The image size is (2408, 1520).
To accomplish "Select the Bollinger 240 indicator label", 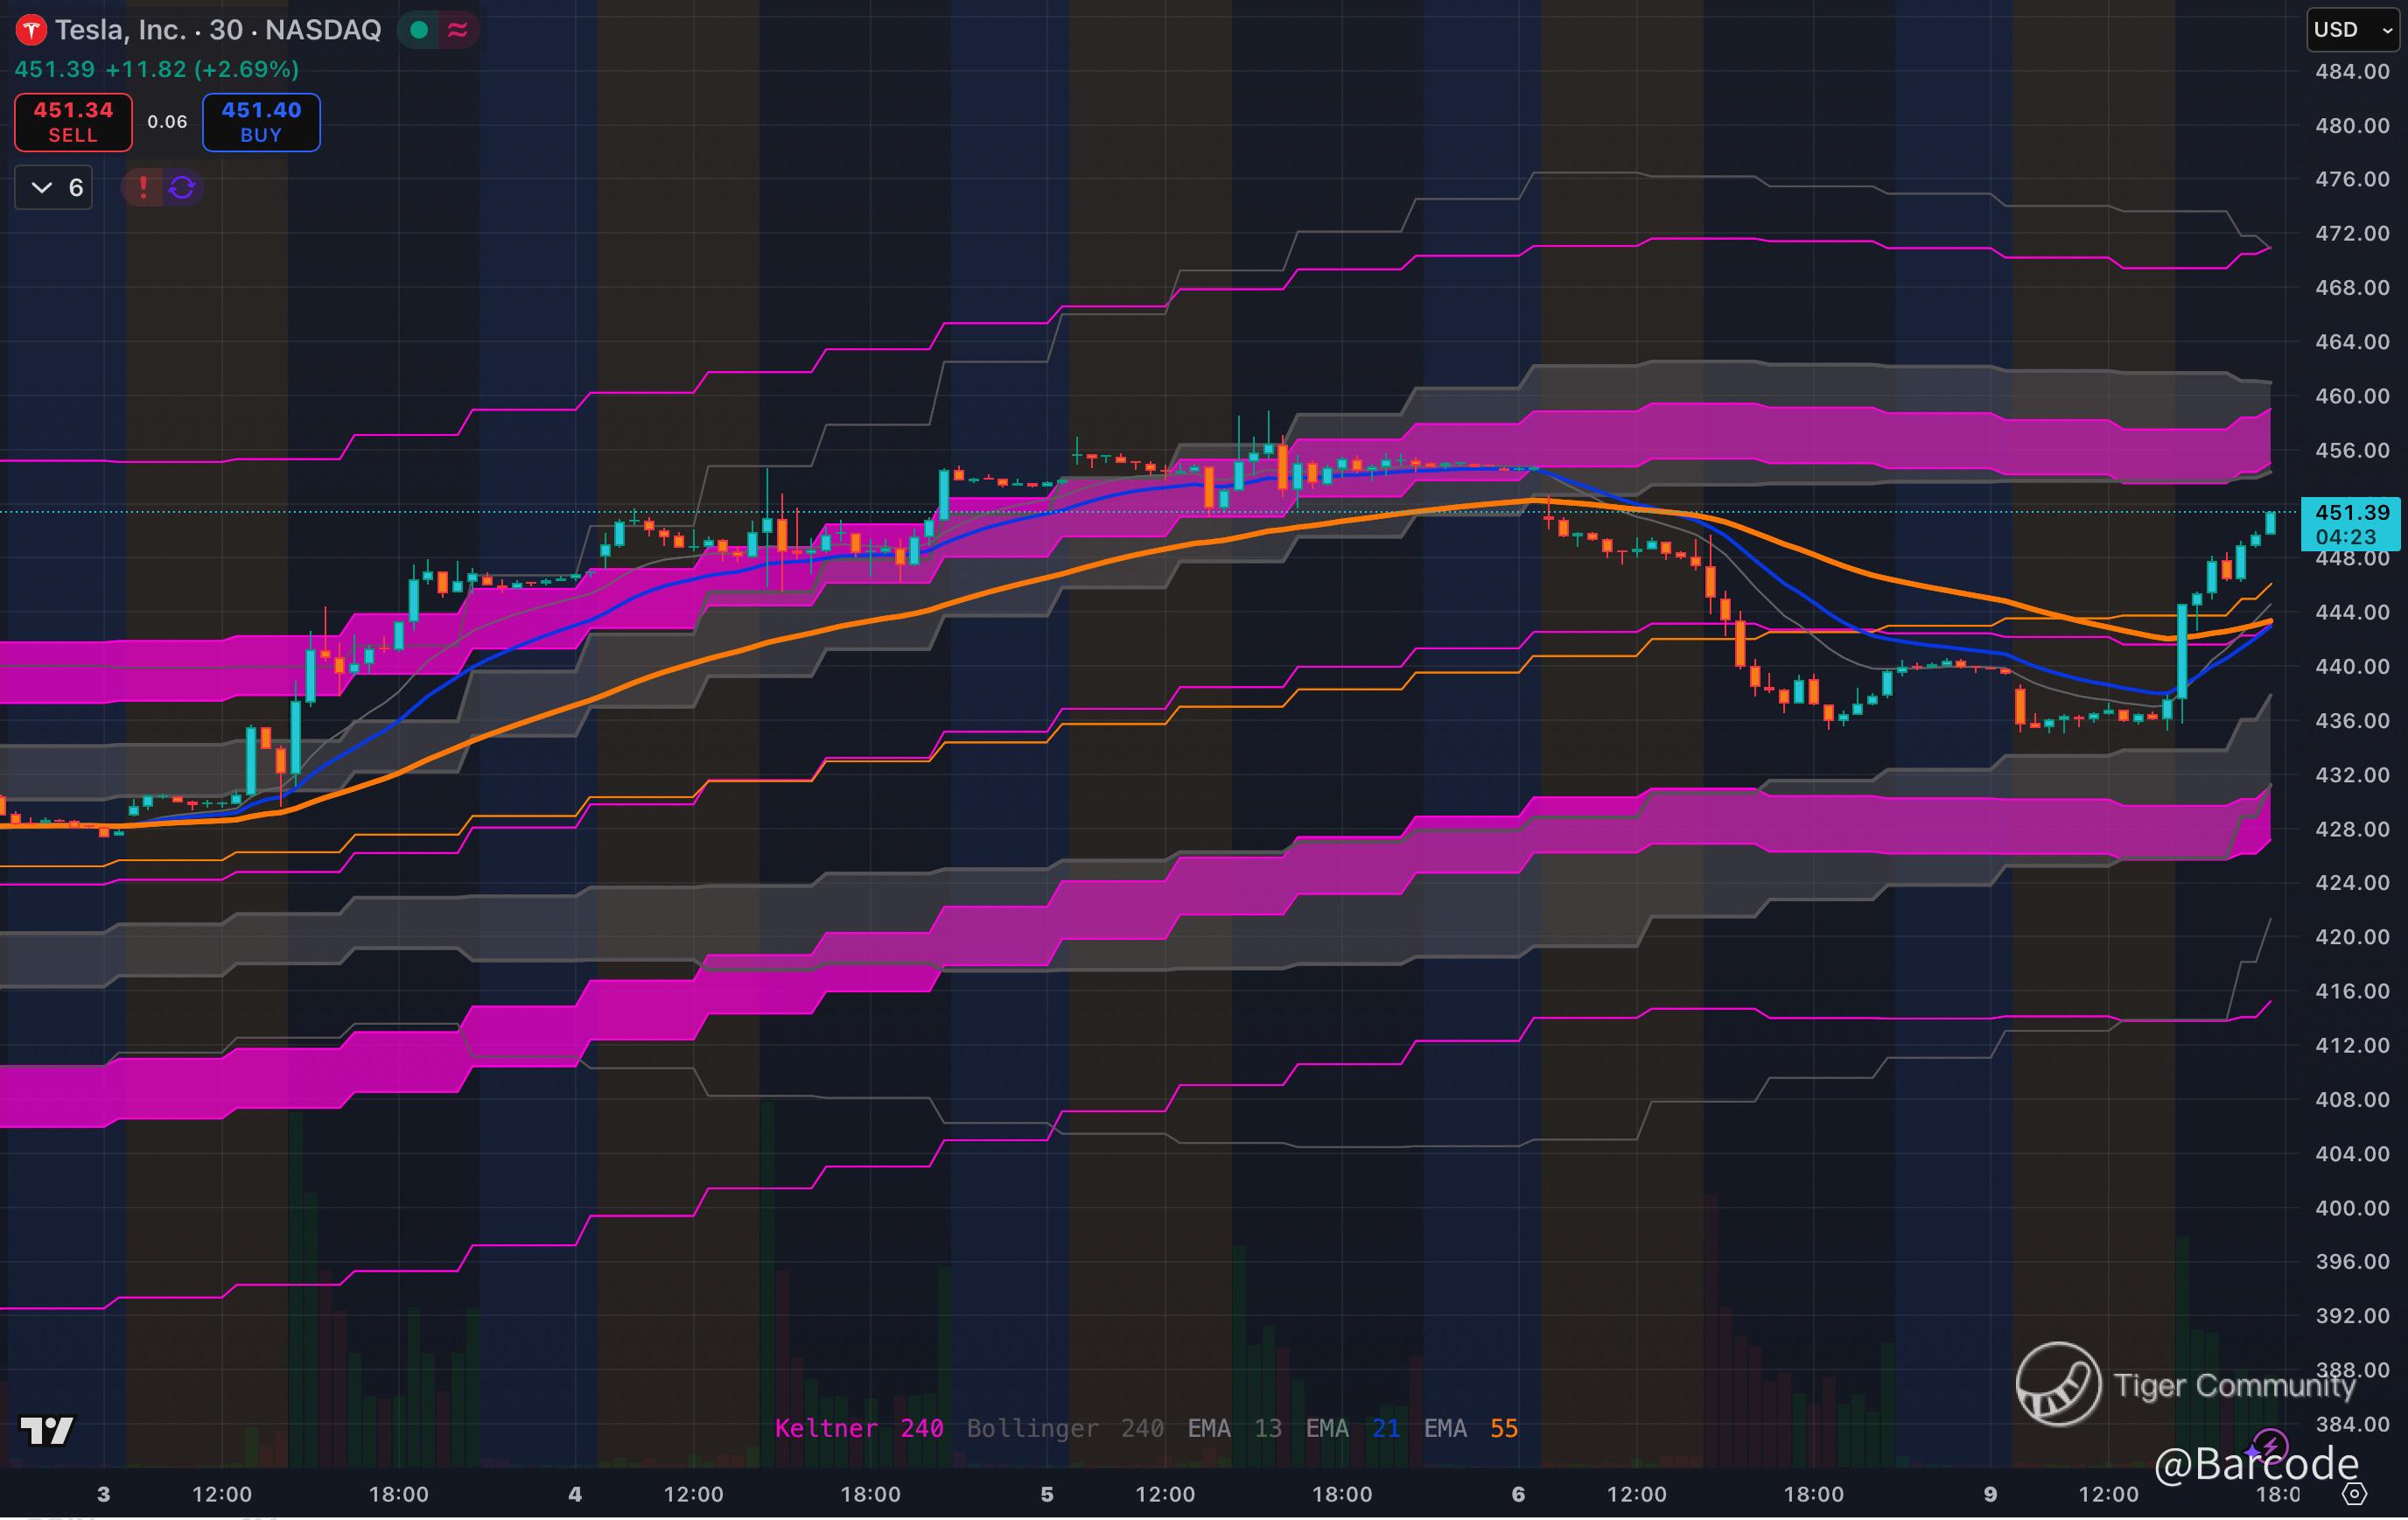I will tap(1064, 1428).
